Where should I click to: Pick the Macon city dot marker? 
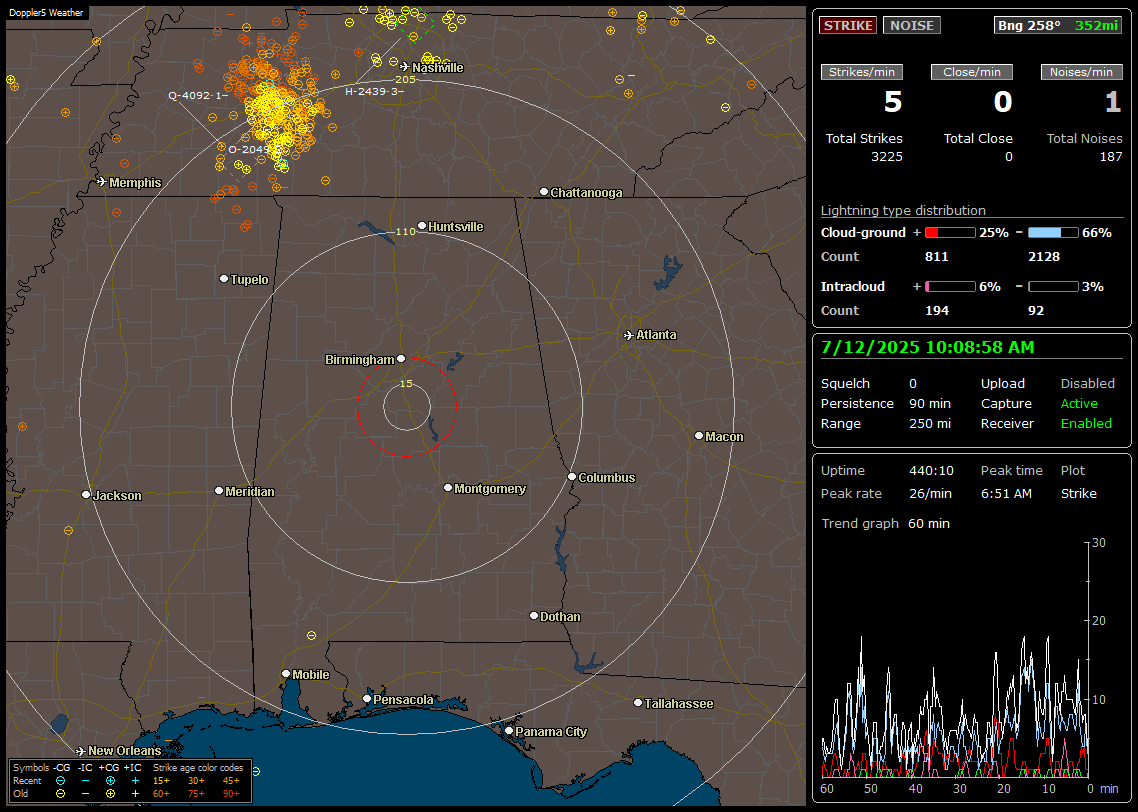pyautogui.click(x=699, y=435)
